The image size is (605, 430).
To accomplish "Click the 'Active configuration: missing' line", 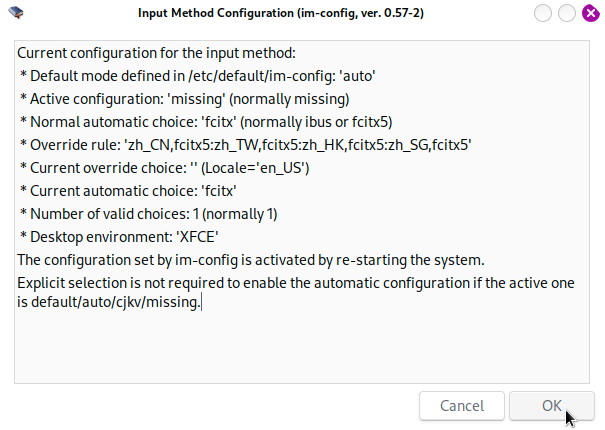I will [x=184, y=99].
